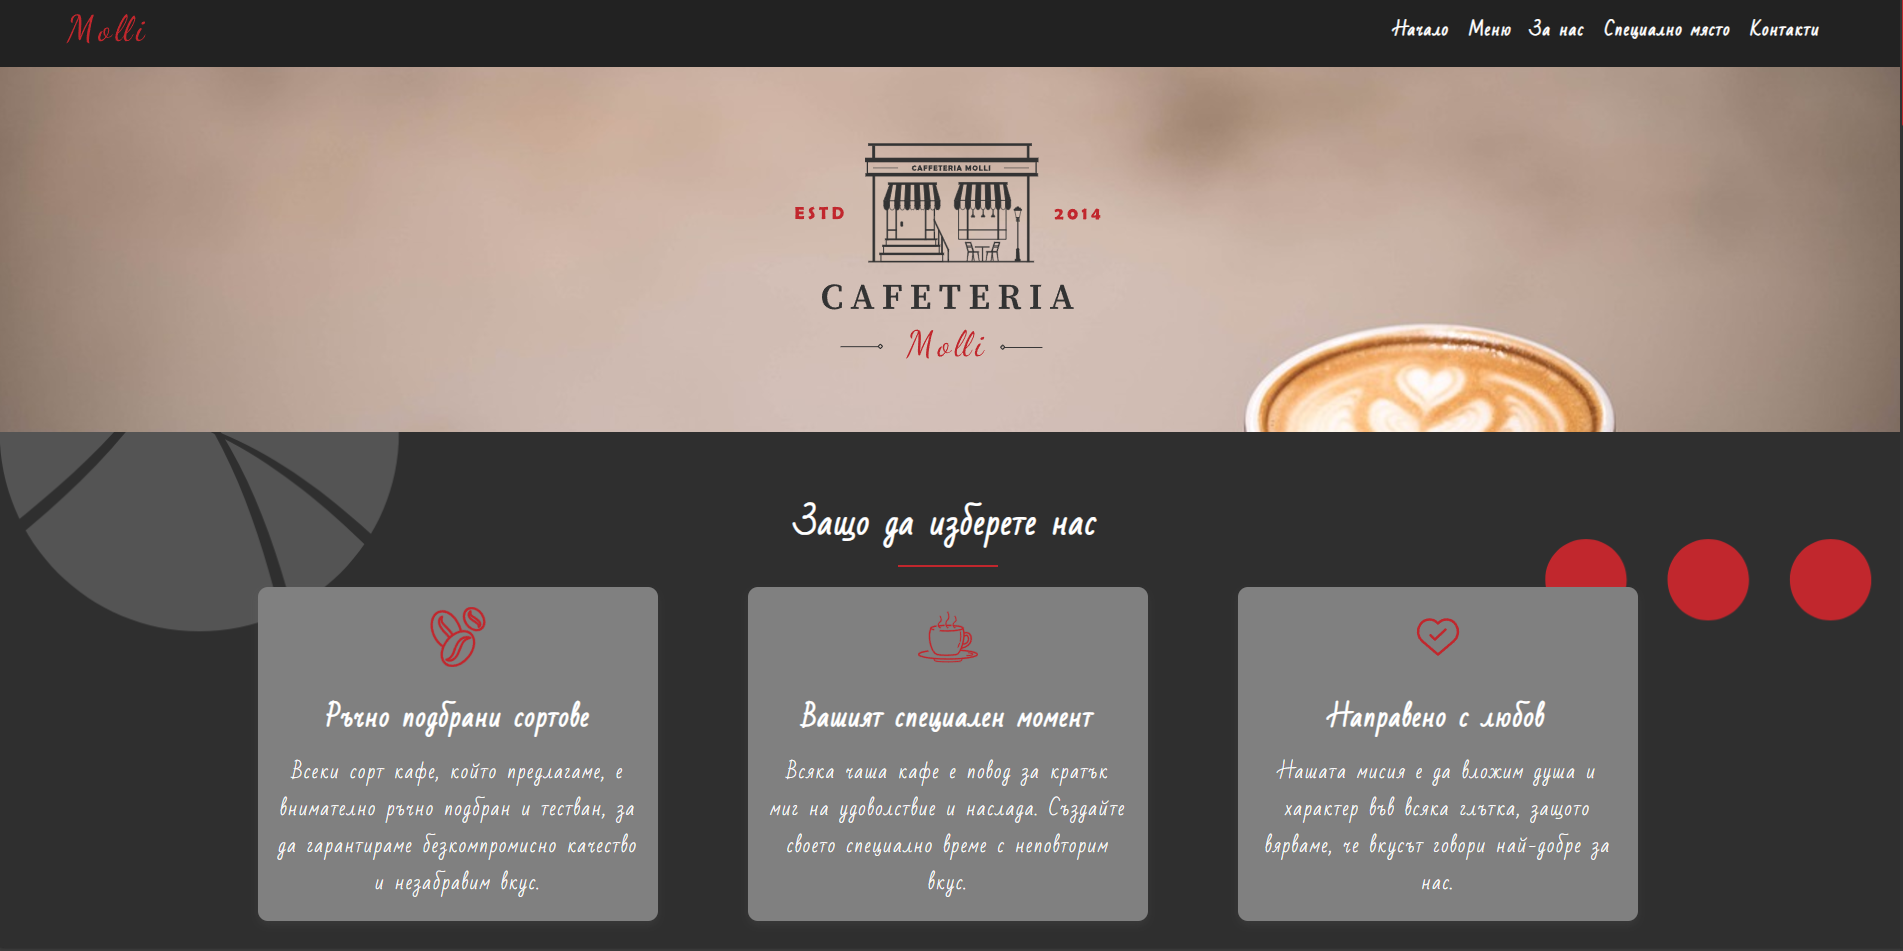
Task: Open the Контакти link
Action: click(x=1784, y=29)
